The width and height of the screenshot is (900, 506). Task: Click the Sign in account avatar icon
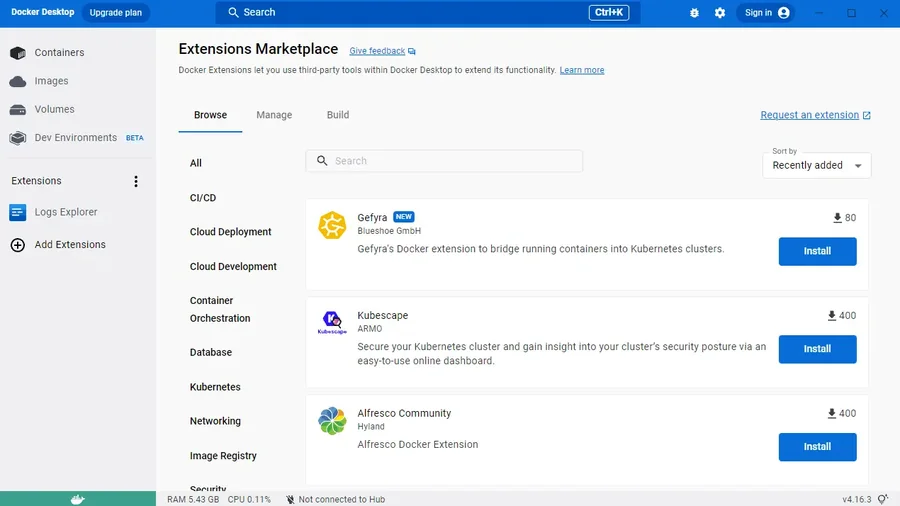tap(783, 13)
